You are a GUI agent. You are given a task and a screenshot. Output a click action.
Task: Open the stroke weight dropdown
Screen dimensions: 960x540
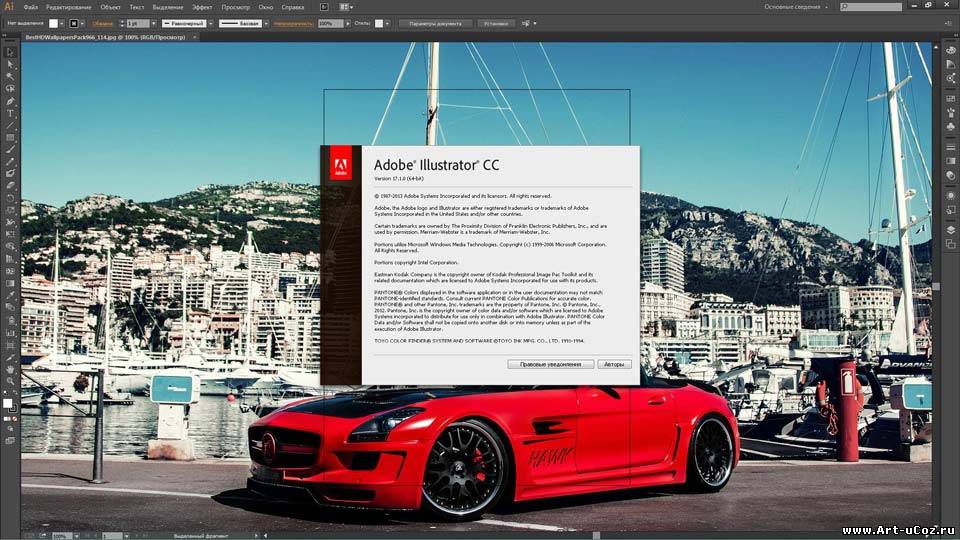(154, 24)
